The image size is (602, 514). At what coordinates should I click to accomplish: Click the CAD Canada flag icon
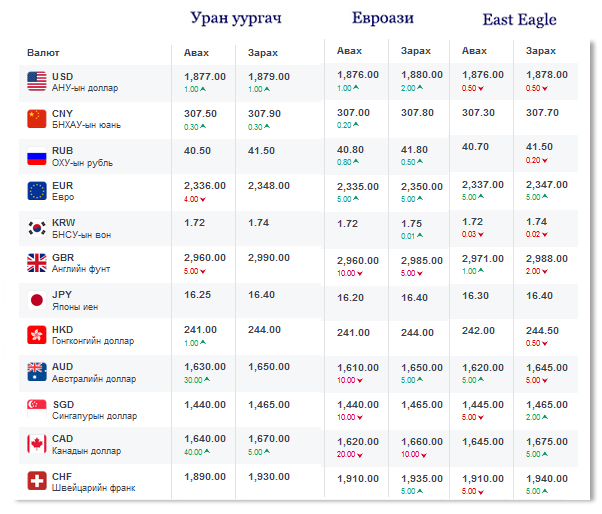pos(37,444)
